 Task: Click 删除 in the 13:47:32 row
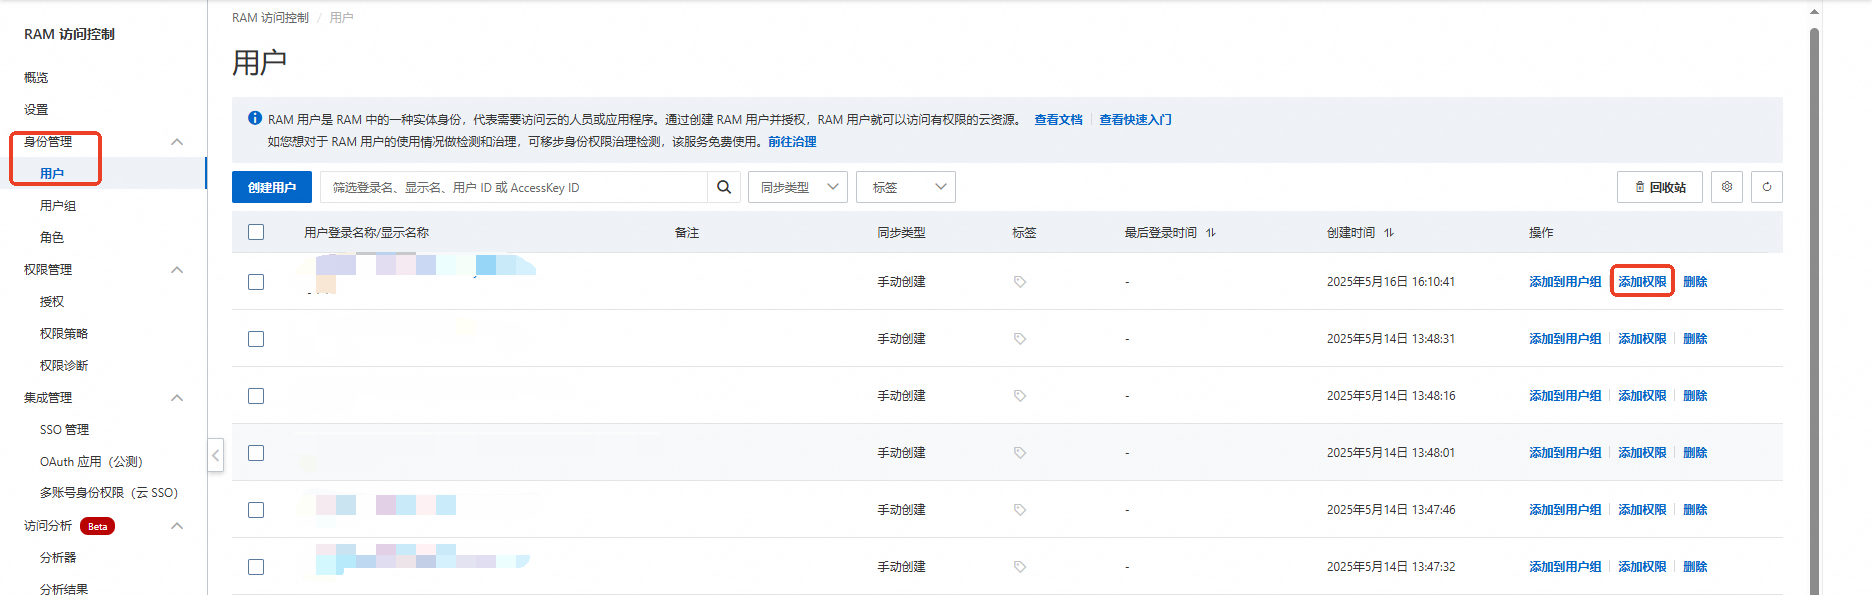pyautogui.click(x=1695, y=567)
